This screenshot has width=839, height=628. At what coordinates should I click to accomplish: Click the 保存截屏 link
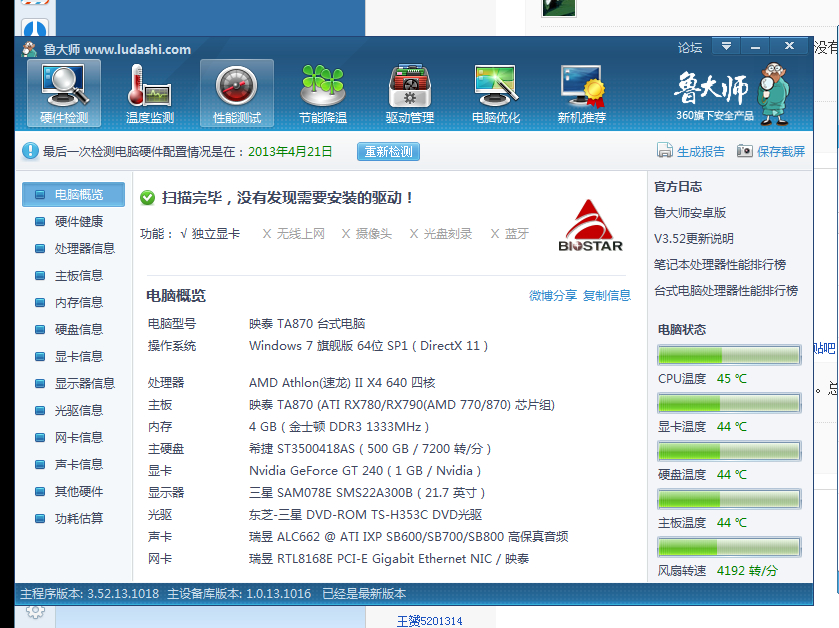pyautogui.click(x=781, y=151)
